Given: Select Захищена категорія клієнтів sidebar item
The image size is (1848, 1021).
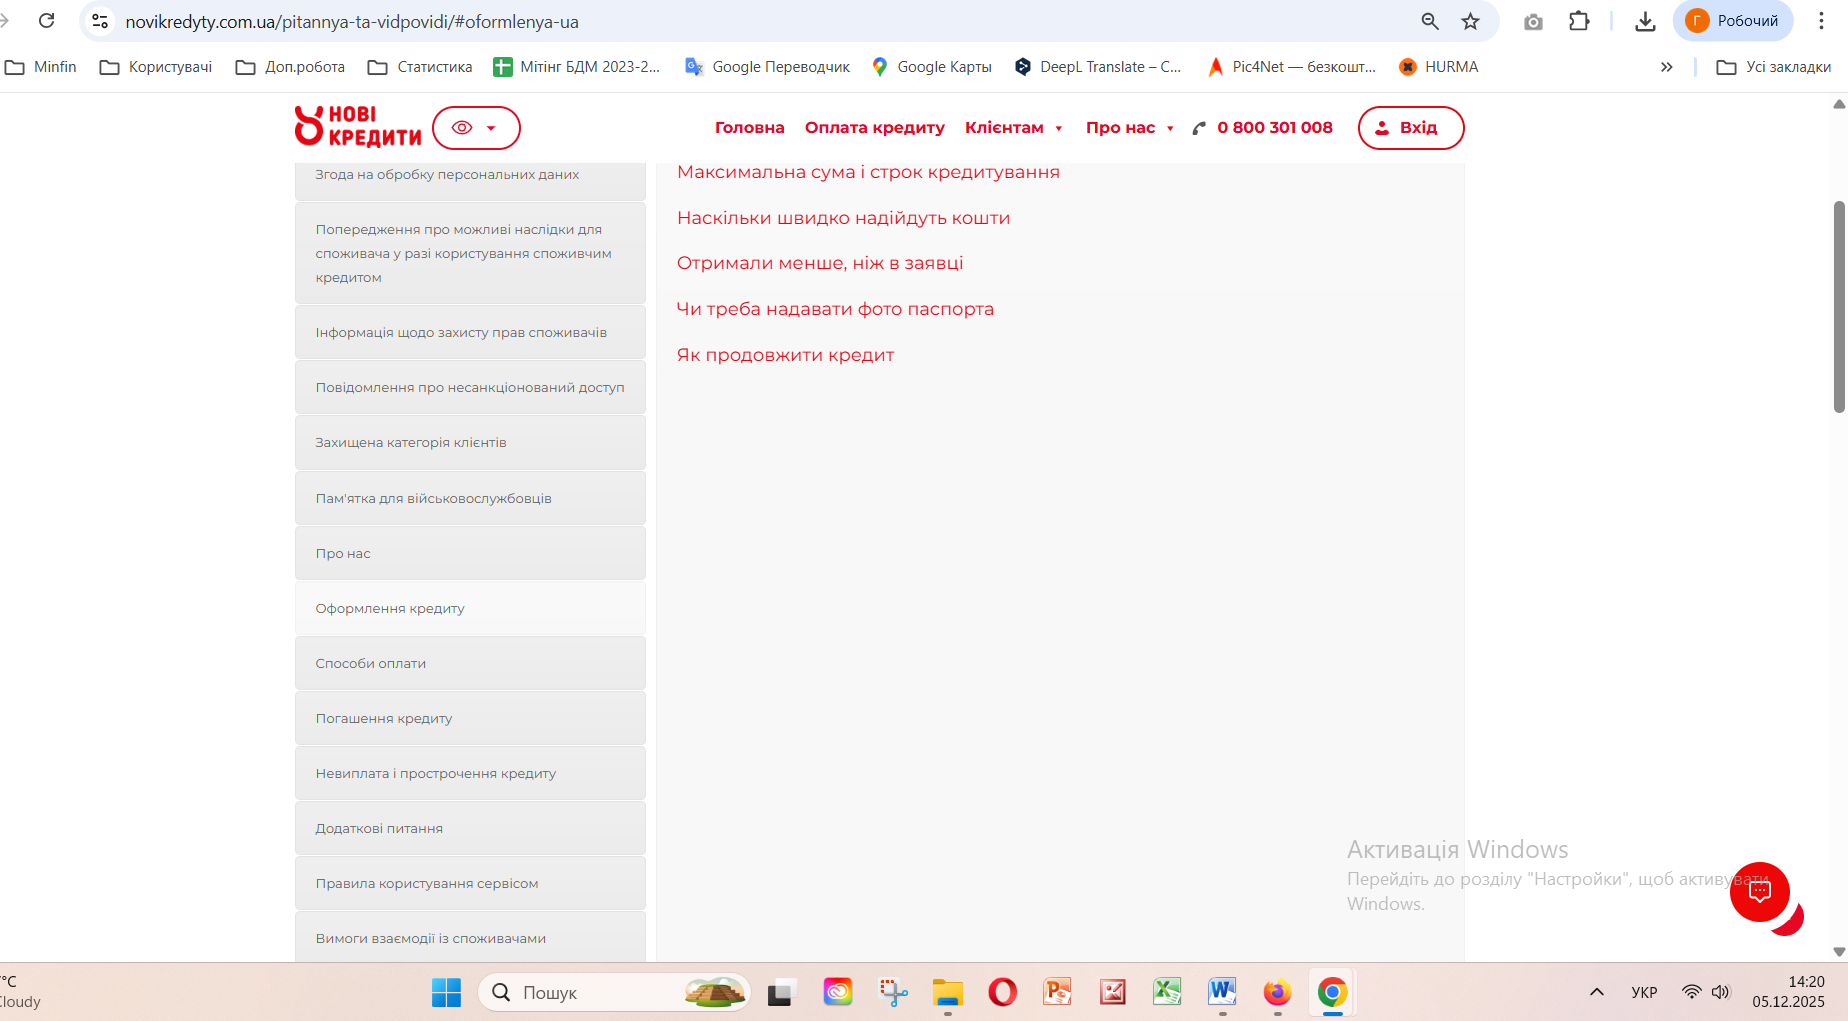Looking at the screenshot, I should [x=470, y=442].
